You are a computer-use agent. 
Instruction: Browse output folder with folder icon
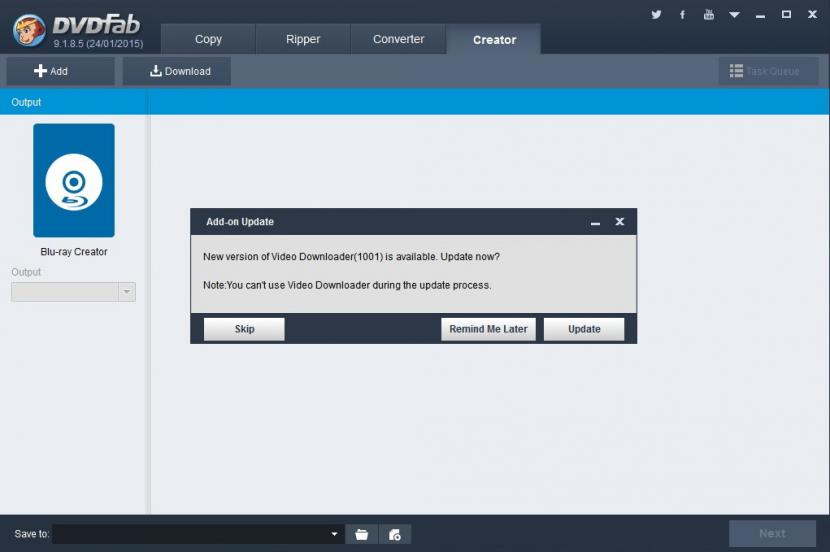pyautogui.click(x=362, y=535)
